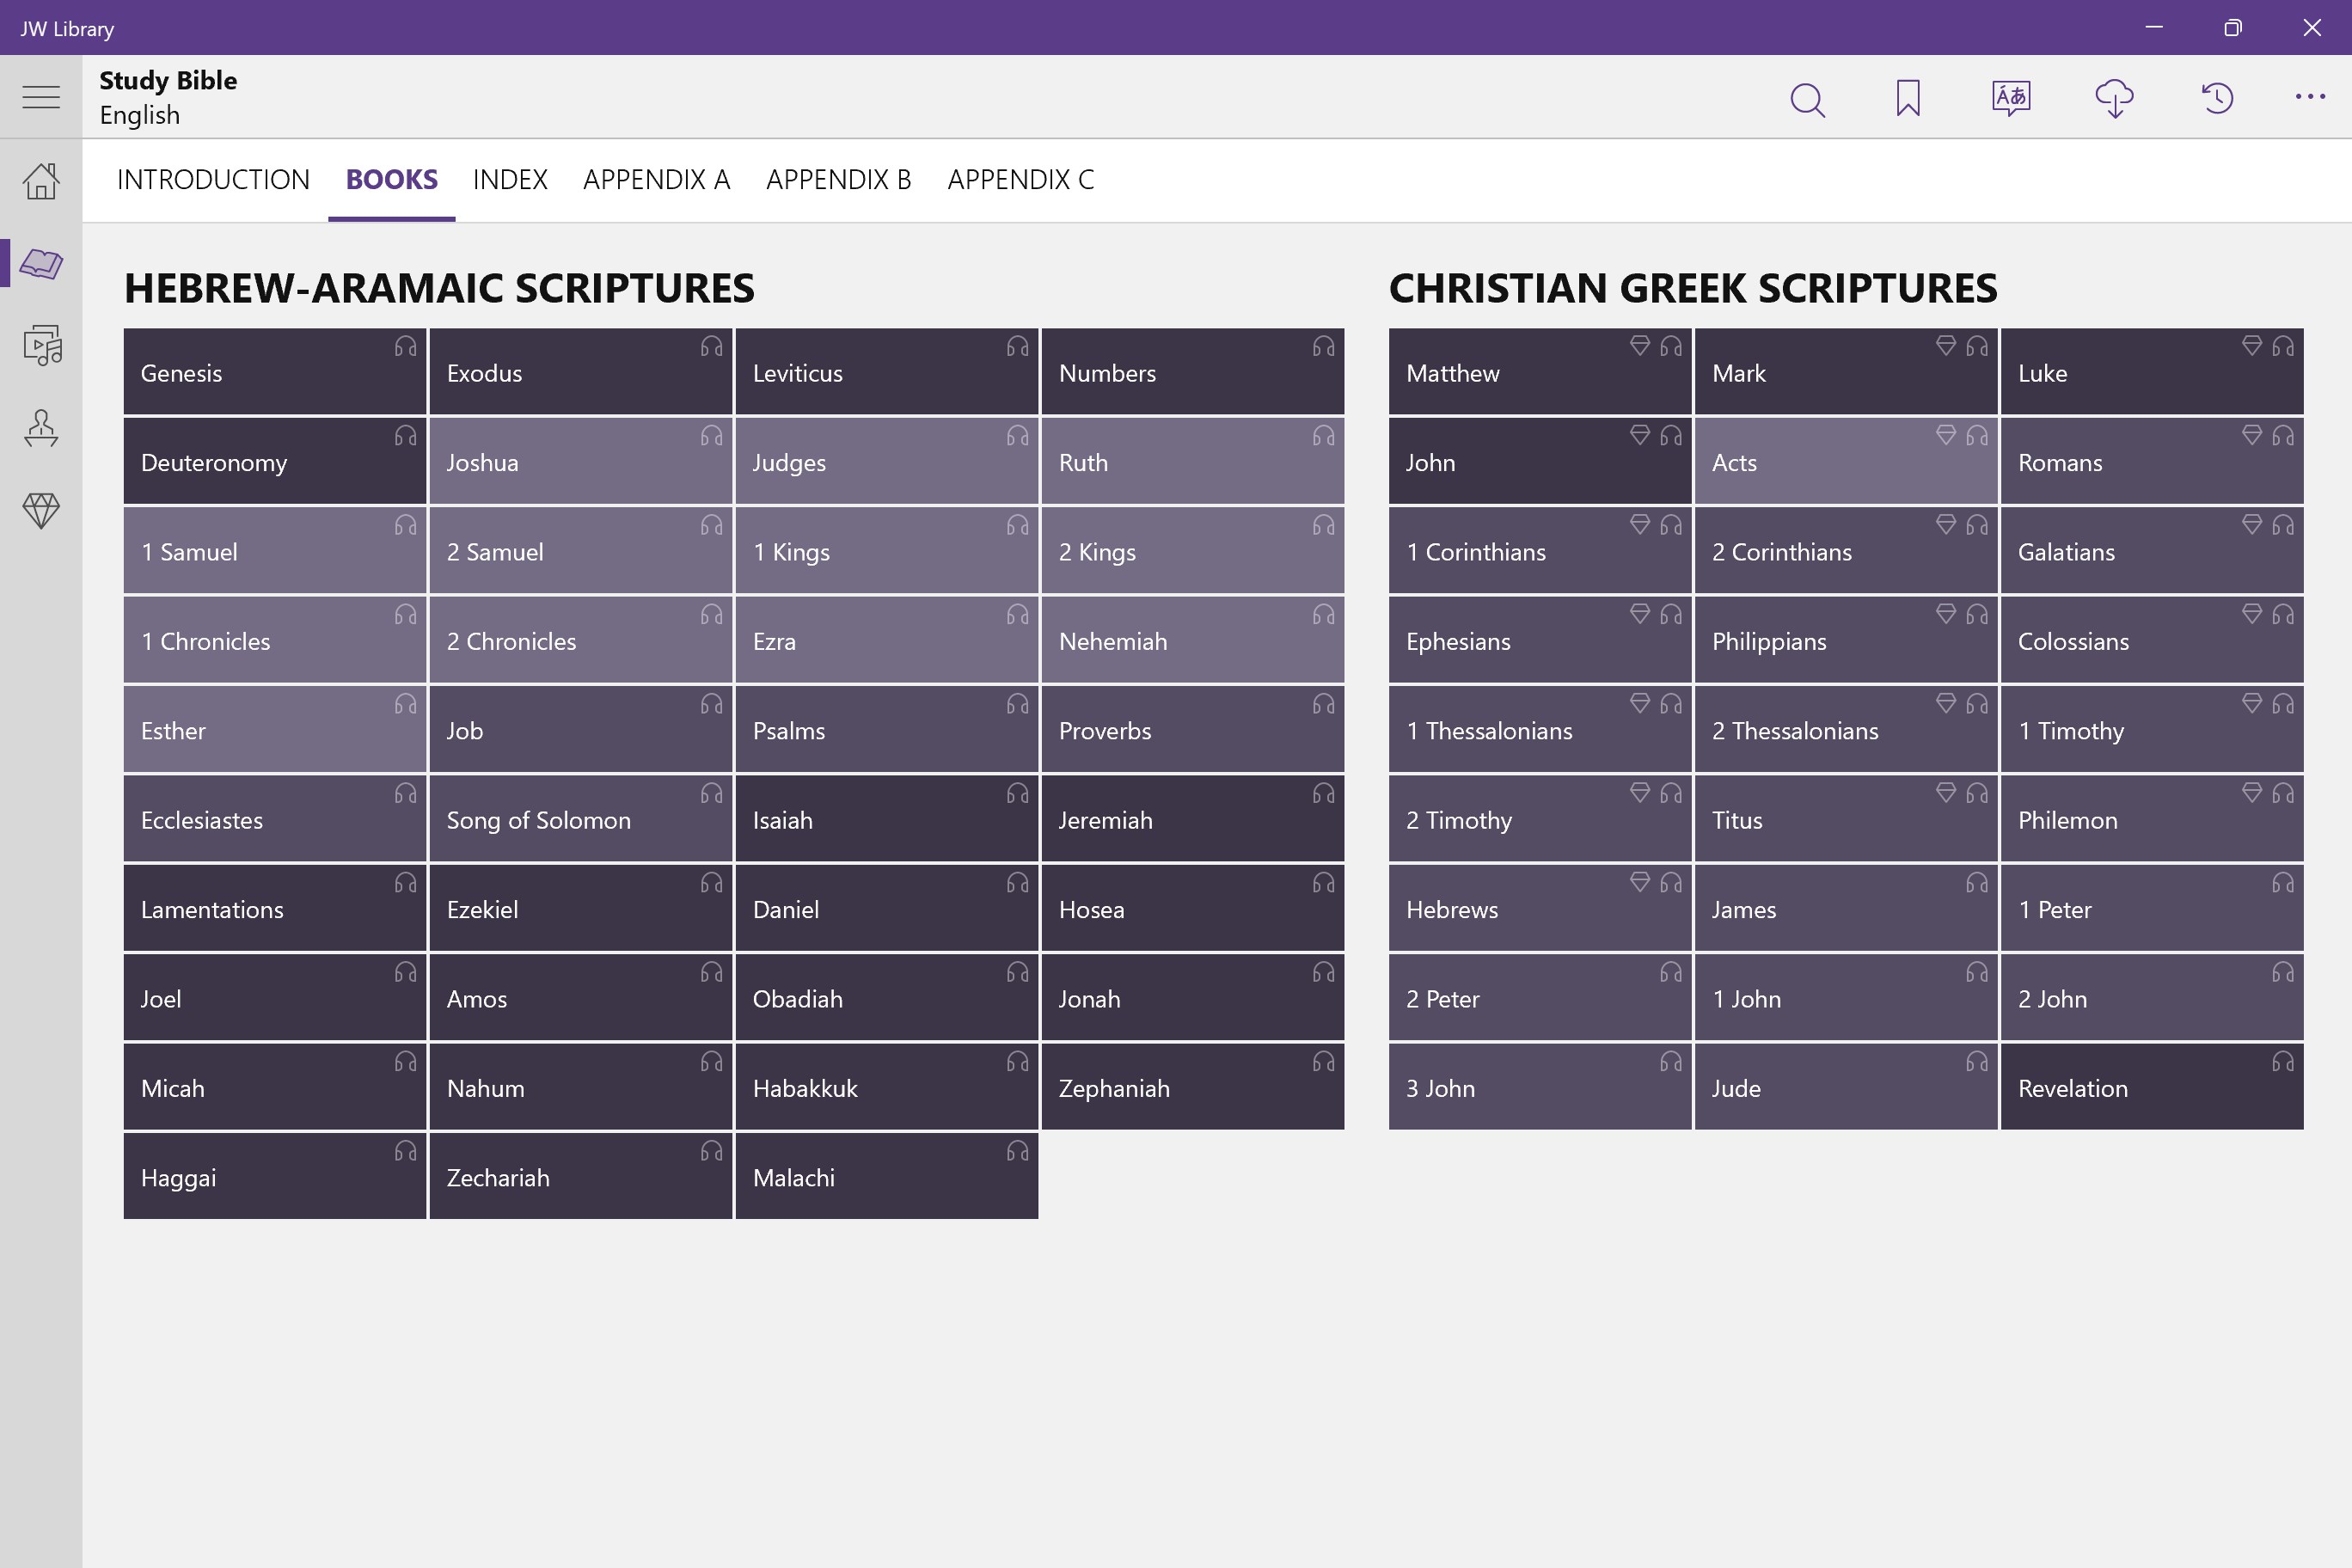Open the book of Song of Solomon
Image resolution: width=2352 pixels, height=1568 pixels.
coord(580,818)
